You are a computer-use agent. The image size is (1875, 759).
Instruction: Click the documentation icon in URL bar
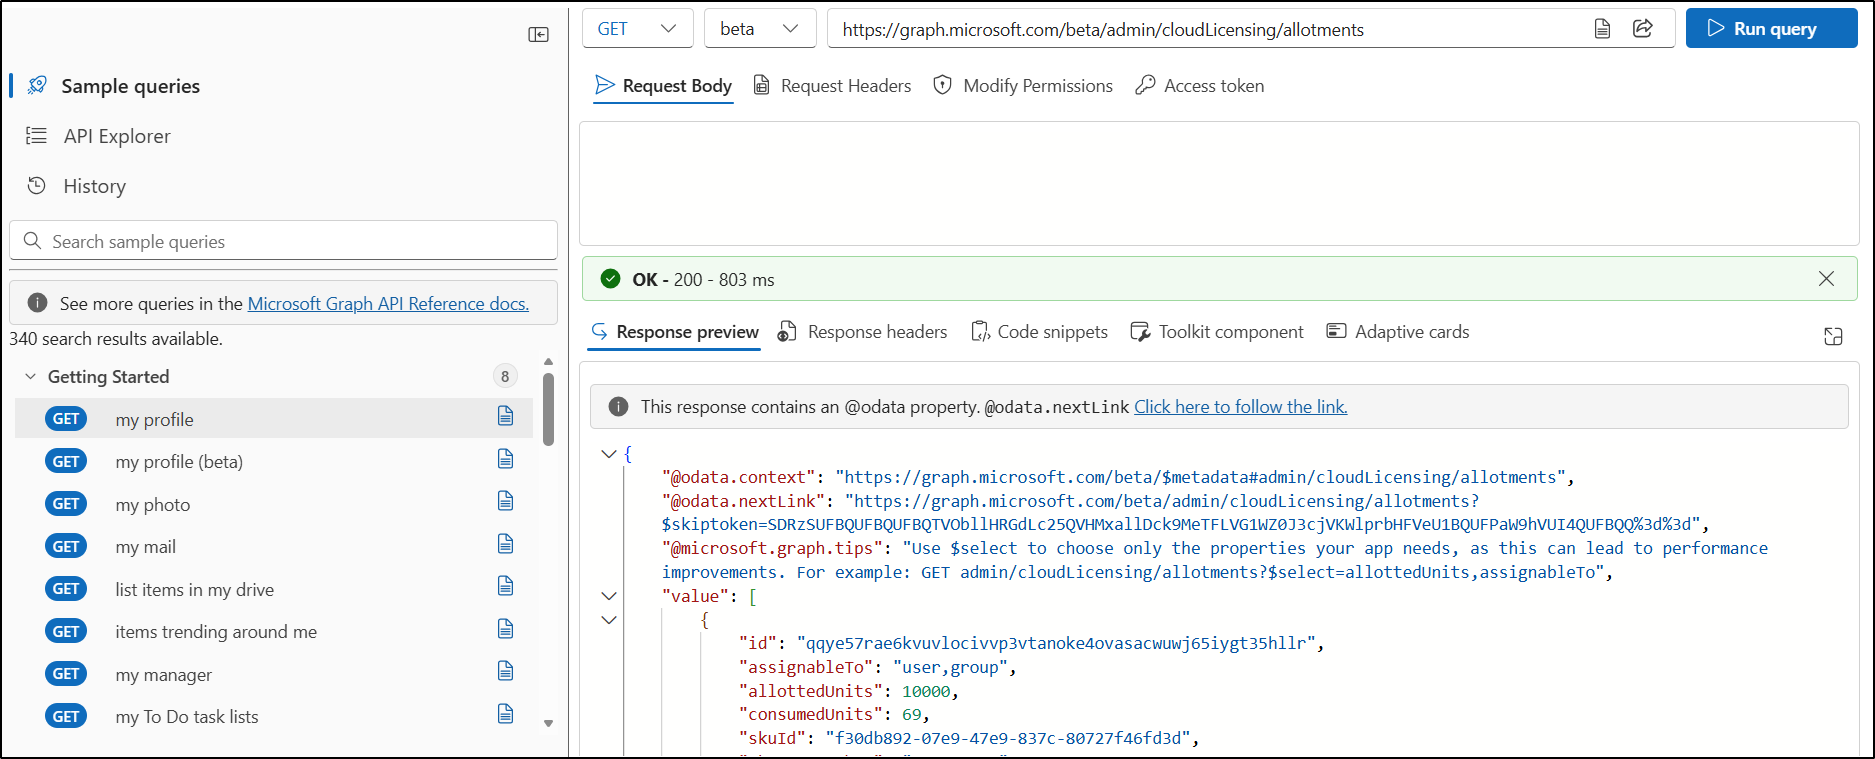pos(1602,29)
